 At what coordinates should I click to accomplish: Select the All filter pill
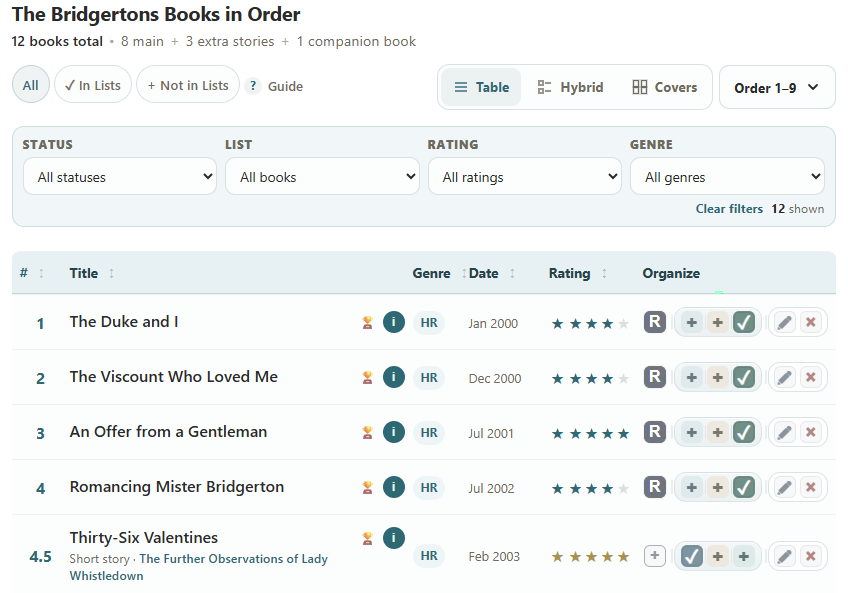coord(31,85)
